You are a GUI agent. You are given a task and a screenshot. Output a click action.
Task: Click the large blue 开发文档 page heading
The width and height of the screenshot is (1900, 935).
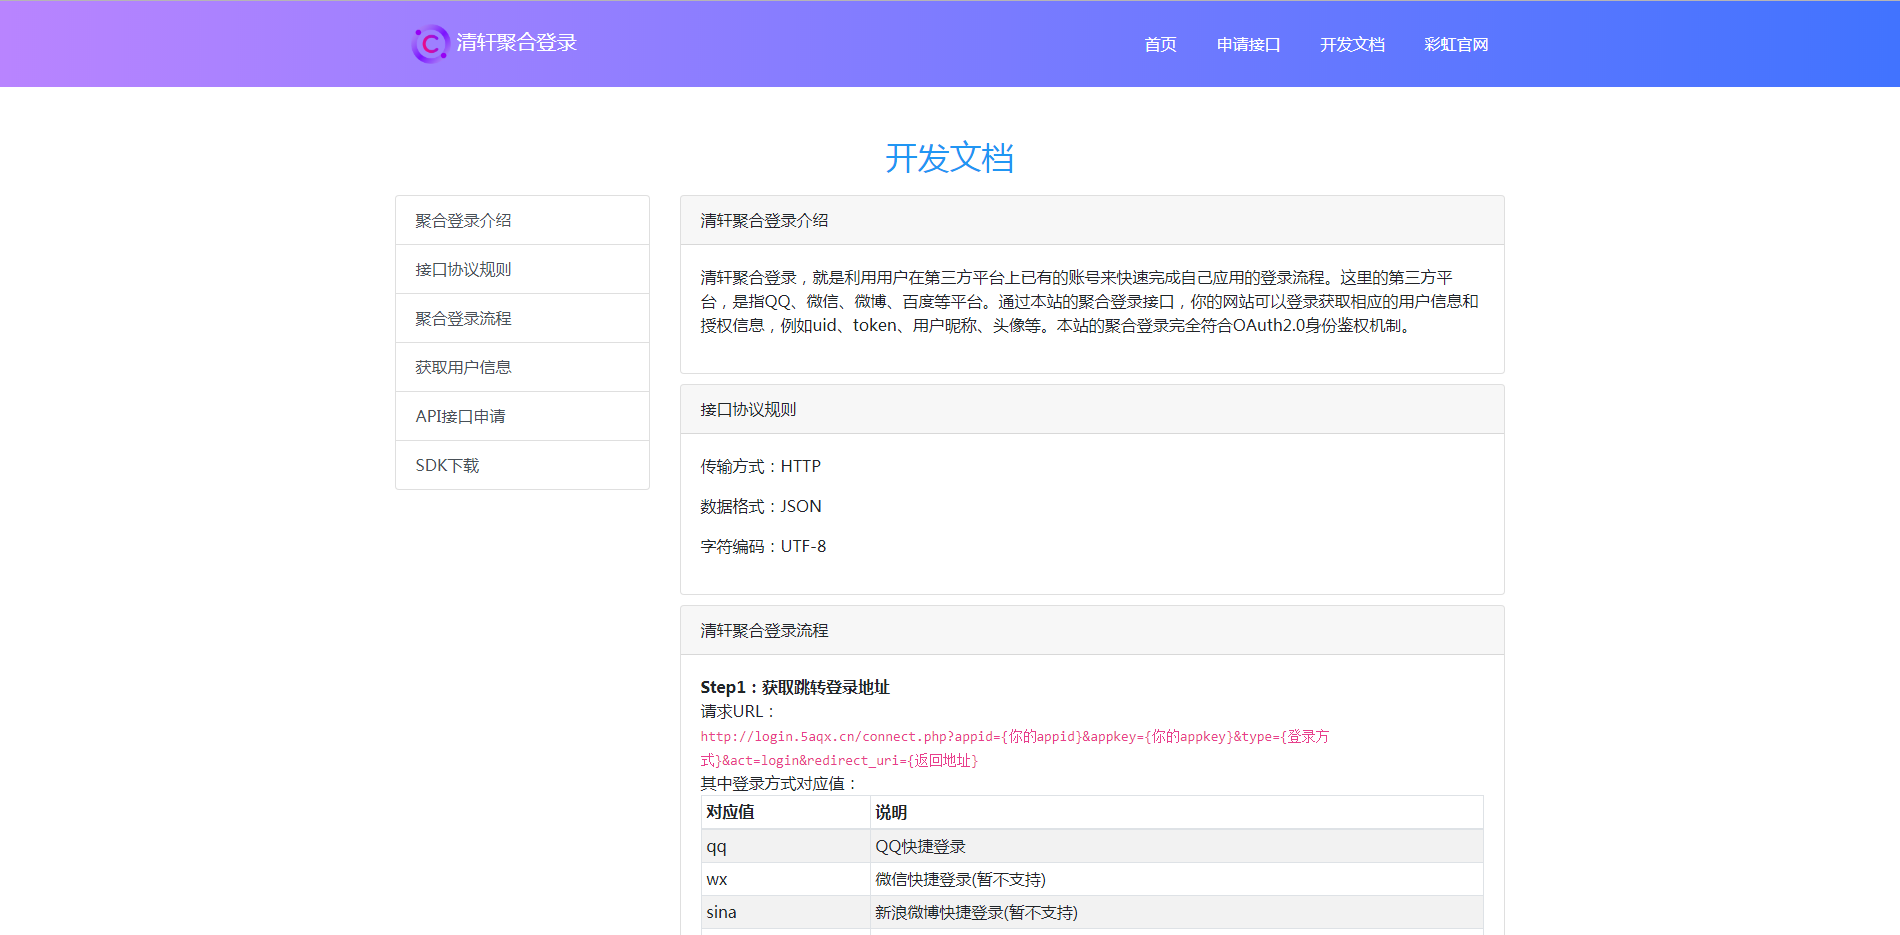(949, 158)
